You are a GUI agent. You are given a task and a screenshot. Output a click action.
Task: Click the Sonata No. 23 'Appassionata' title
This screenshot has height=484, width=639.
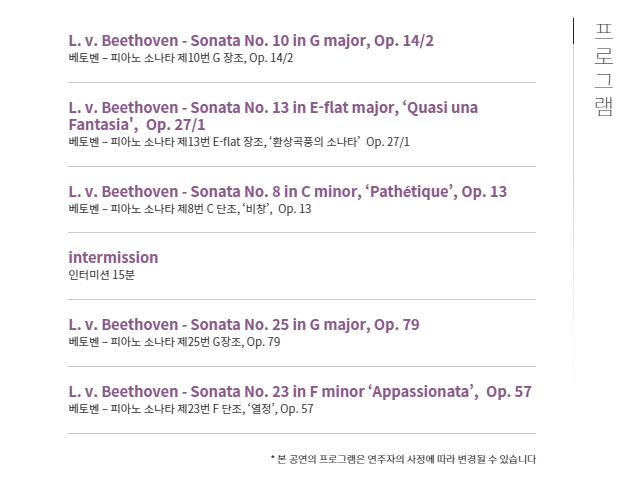pyautogui.click(x=300, y=392)
